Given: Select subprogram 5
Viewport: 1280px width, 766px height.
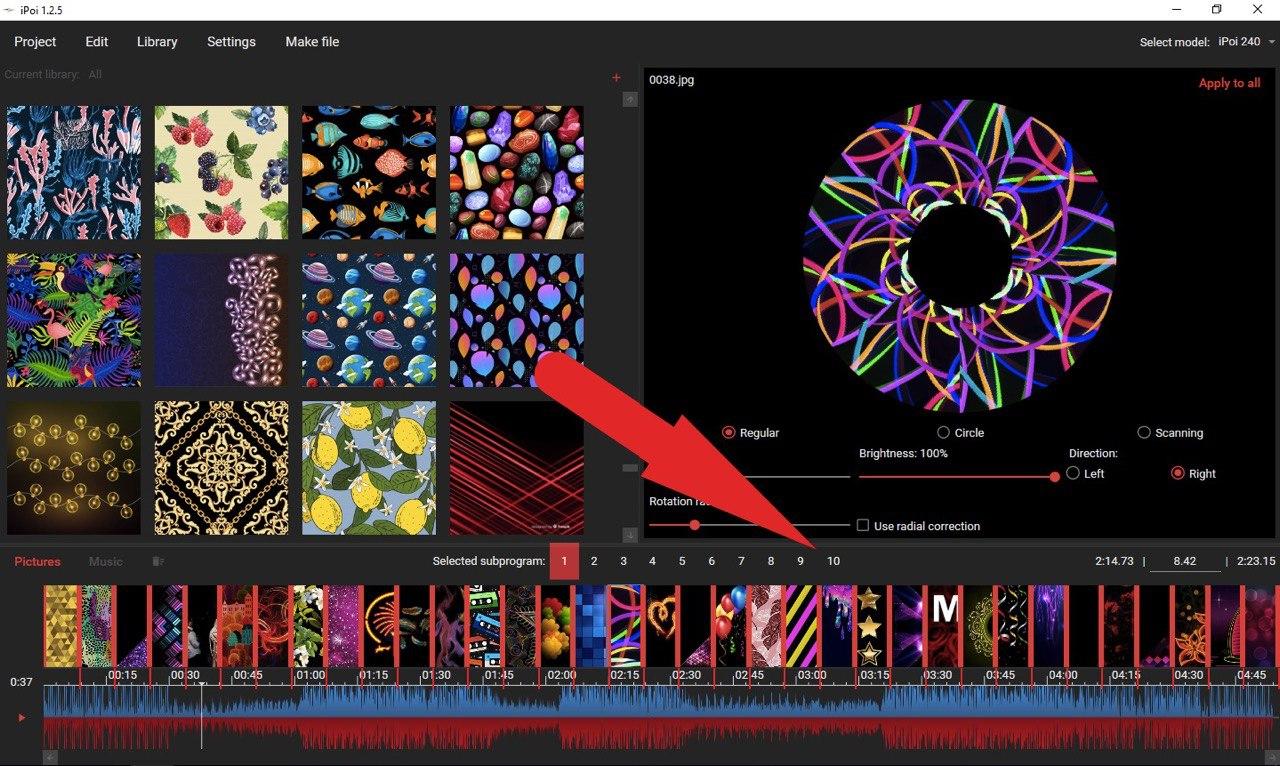Looking at the screenshot, I should 682,562.
